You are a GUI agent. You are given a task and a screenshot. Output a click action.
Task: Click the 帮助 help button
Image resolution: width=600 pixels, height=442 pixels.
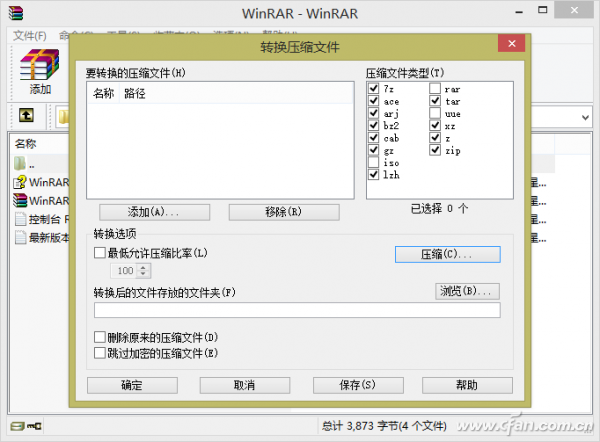pos(467,385)
